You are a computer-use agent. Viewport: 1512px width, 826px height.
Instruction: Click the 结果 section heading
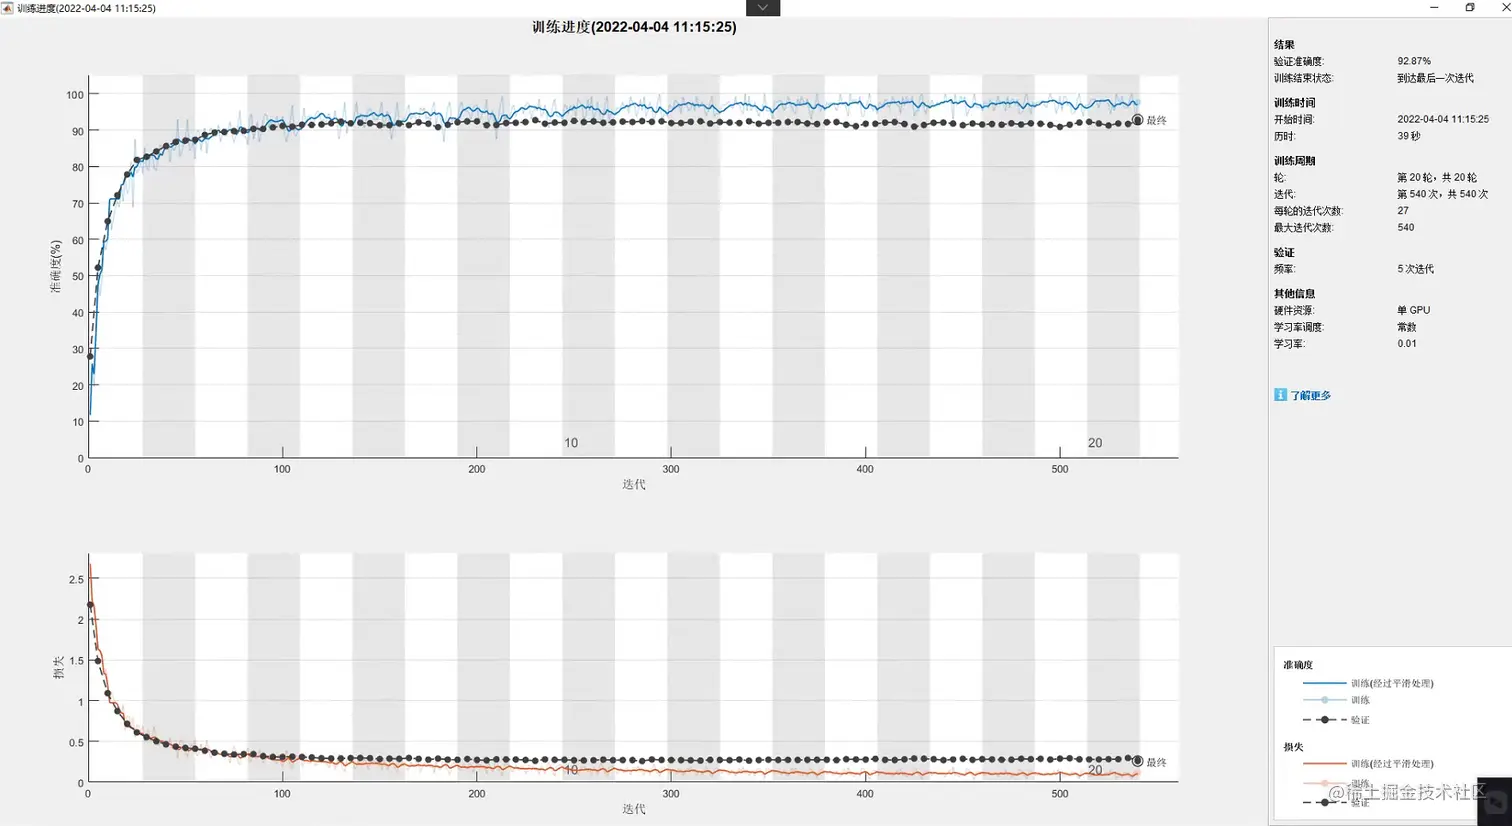1284,45
